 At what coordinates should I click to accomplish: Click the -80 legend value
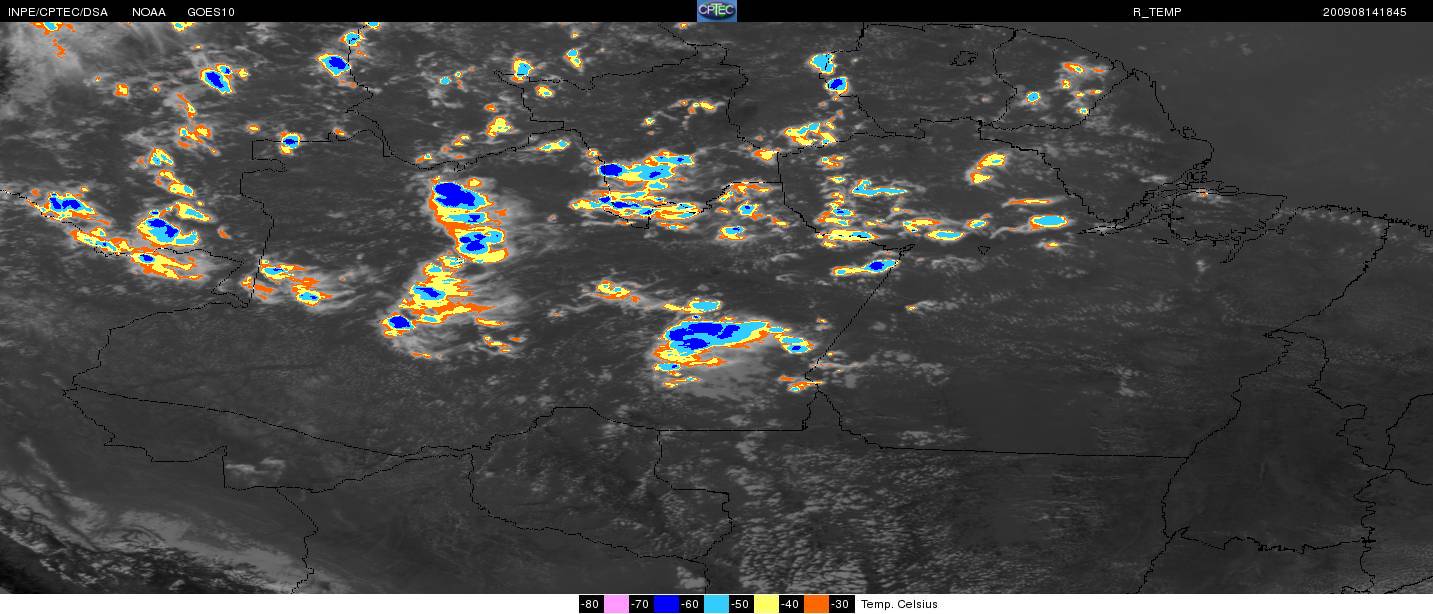(591, 604)
